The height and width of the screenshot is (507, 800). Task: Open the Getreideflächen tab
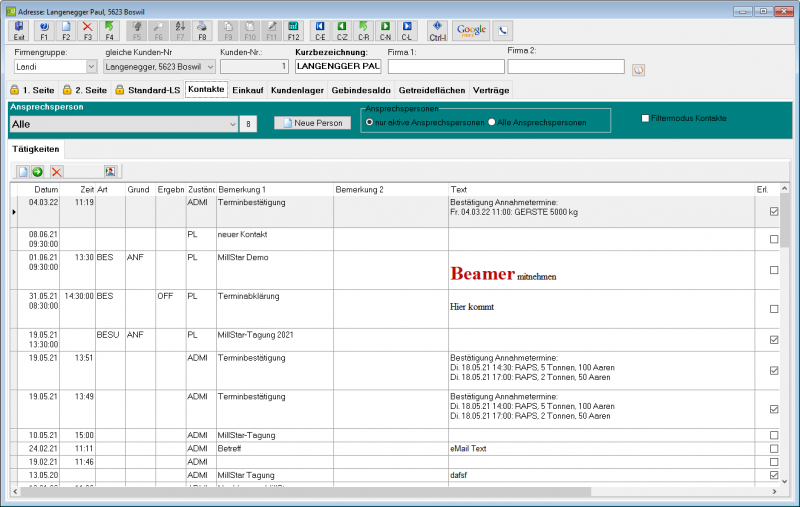click(x=432, y=90)
